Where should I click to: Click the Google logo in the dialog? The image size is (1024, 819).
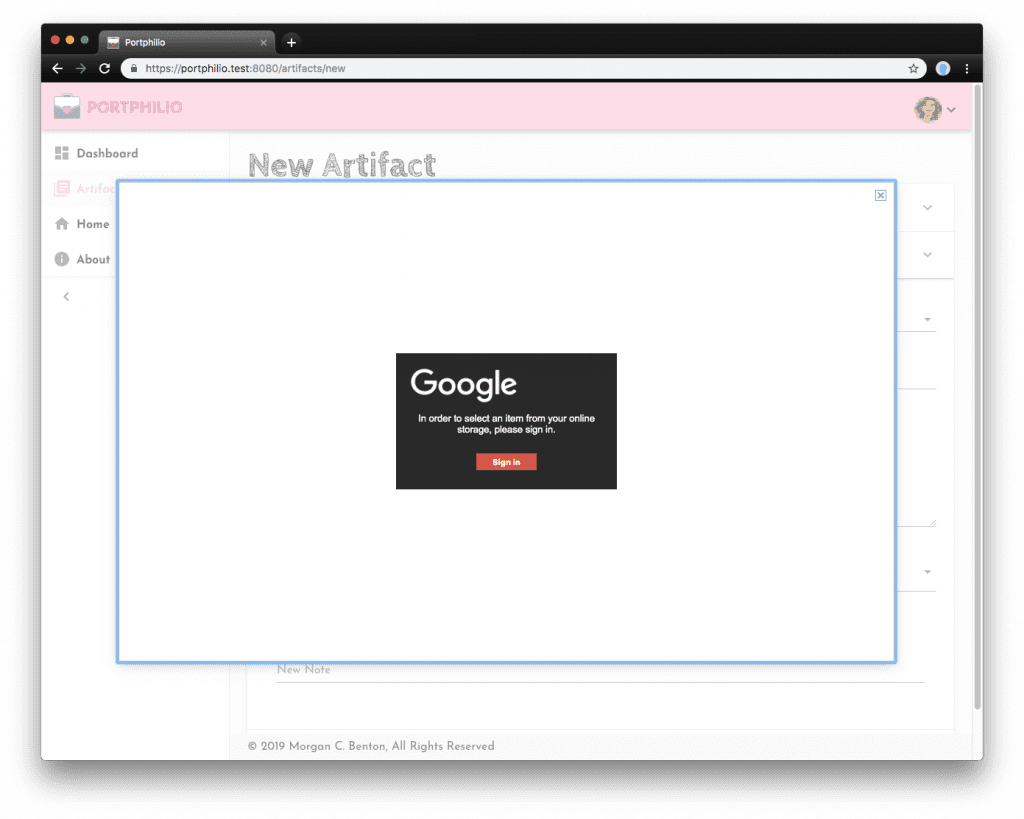464,384
